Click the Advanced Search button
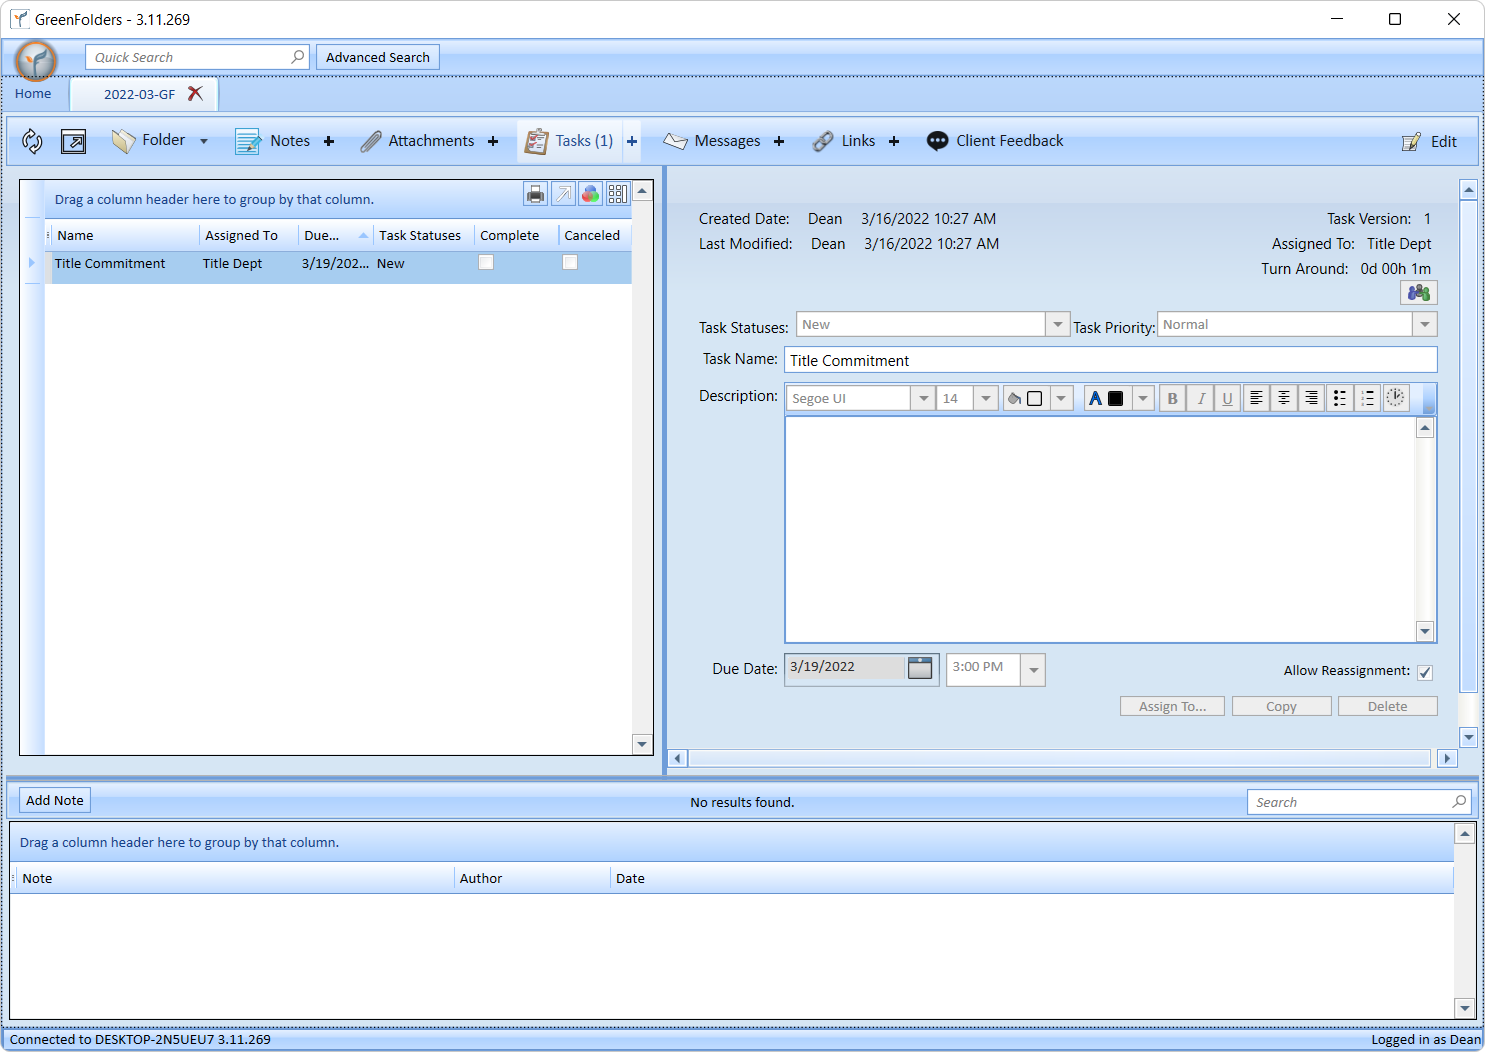1485x1052 pixels. [x=378, y=57]
